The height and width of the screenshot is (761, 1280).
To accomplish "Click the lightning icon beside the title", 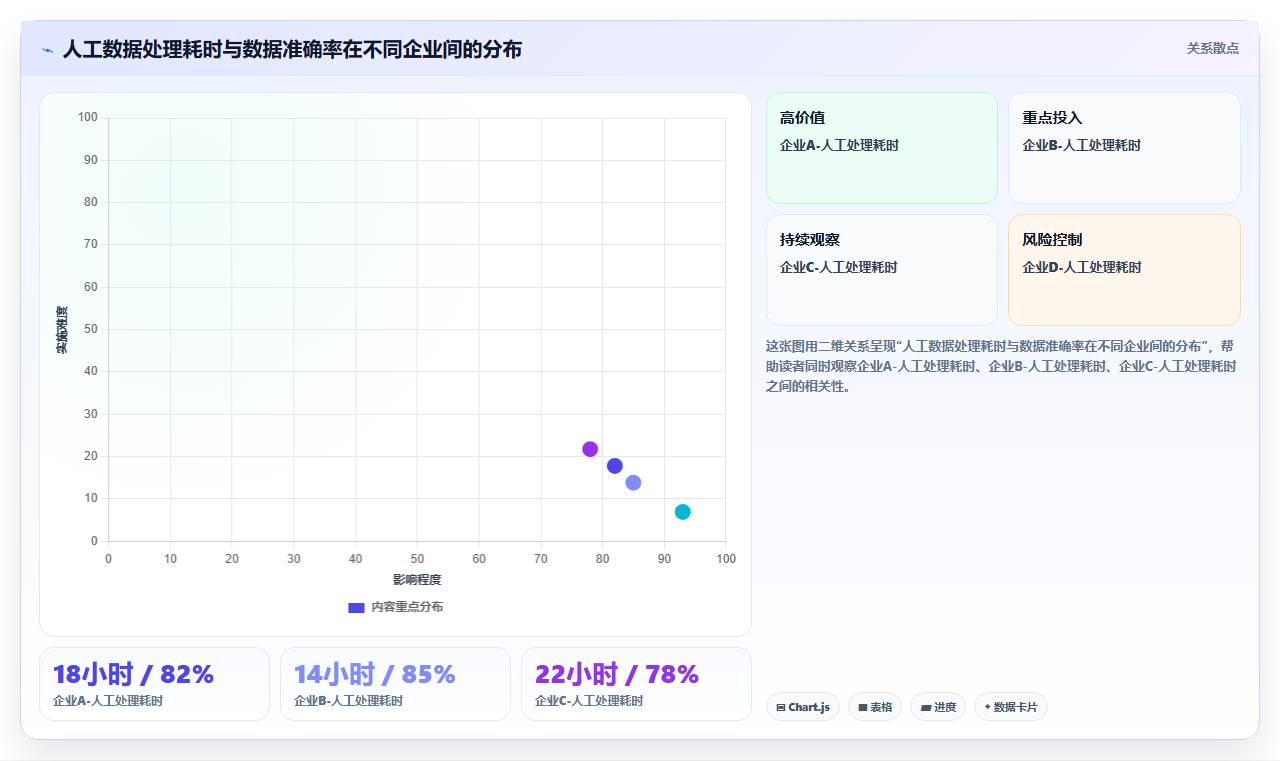I will coord(47,50).
